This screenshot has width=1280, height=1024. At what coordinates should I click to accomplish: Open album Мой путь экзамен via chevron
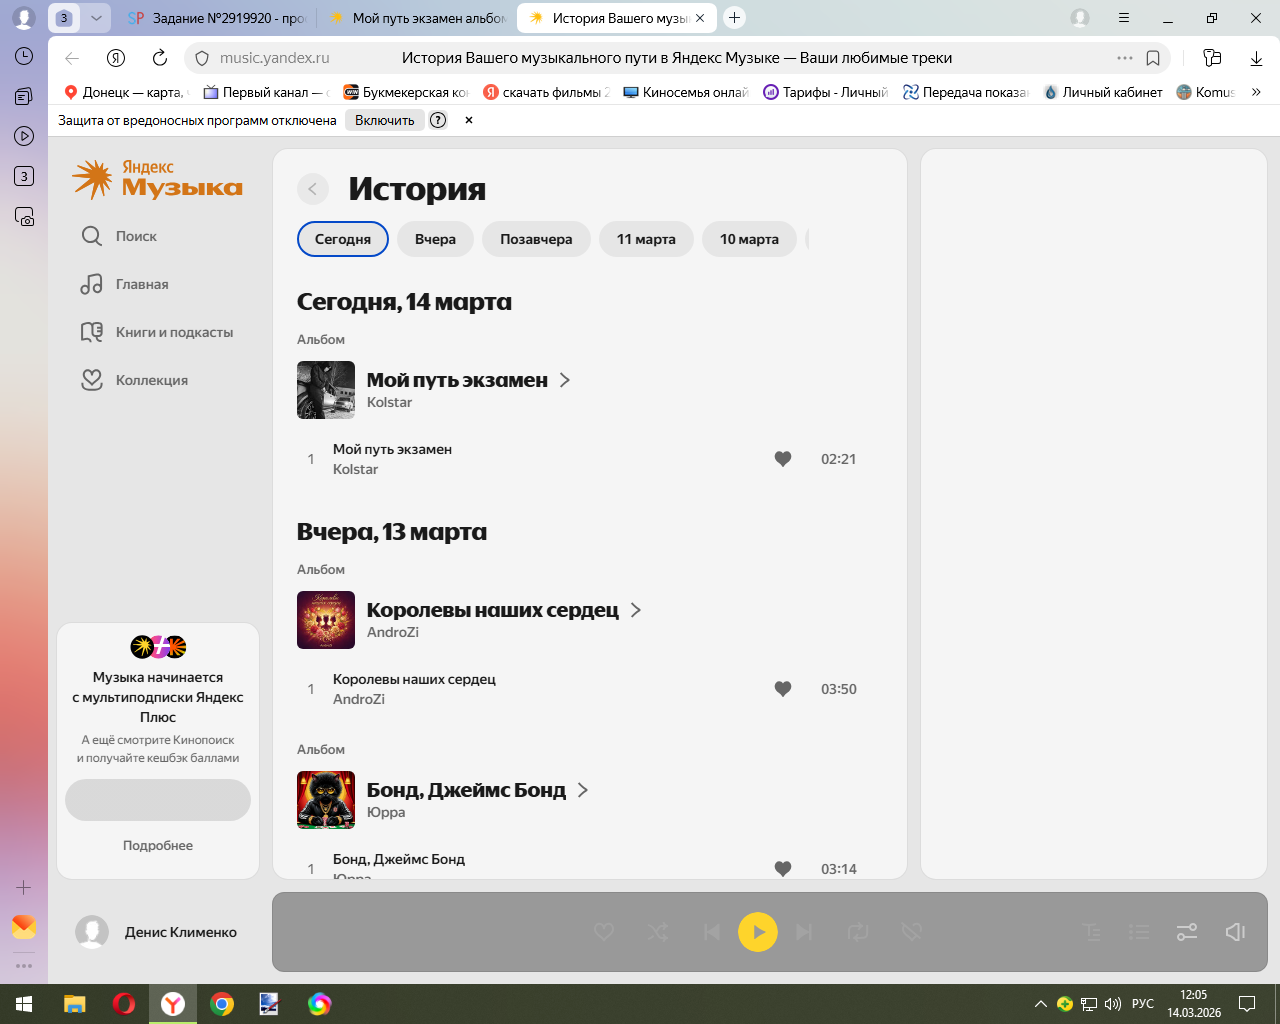[565, 380]
